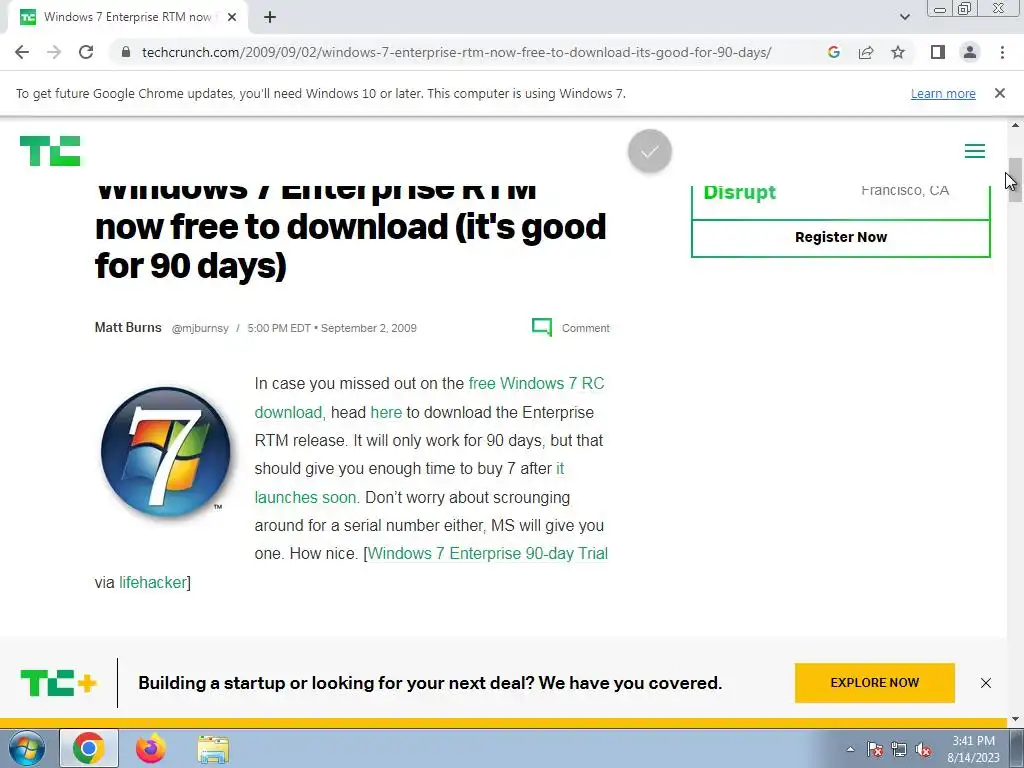Open a new tab with plus button
This screenshot has width=1024, height=768.
(270, 17)
